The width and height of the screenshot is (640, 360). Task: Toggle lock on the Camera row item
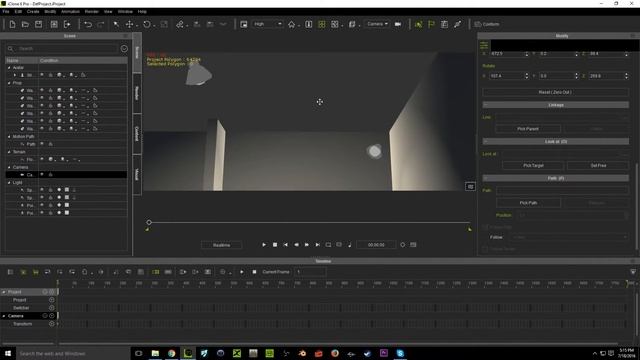click(x=51, y=175)
